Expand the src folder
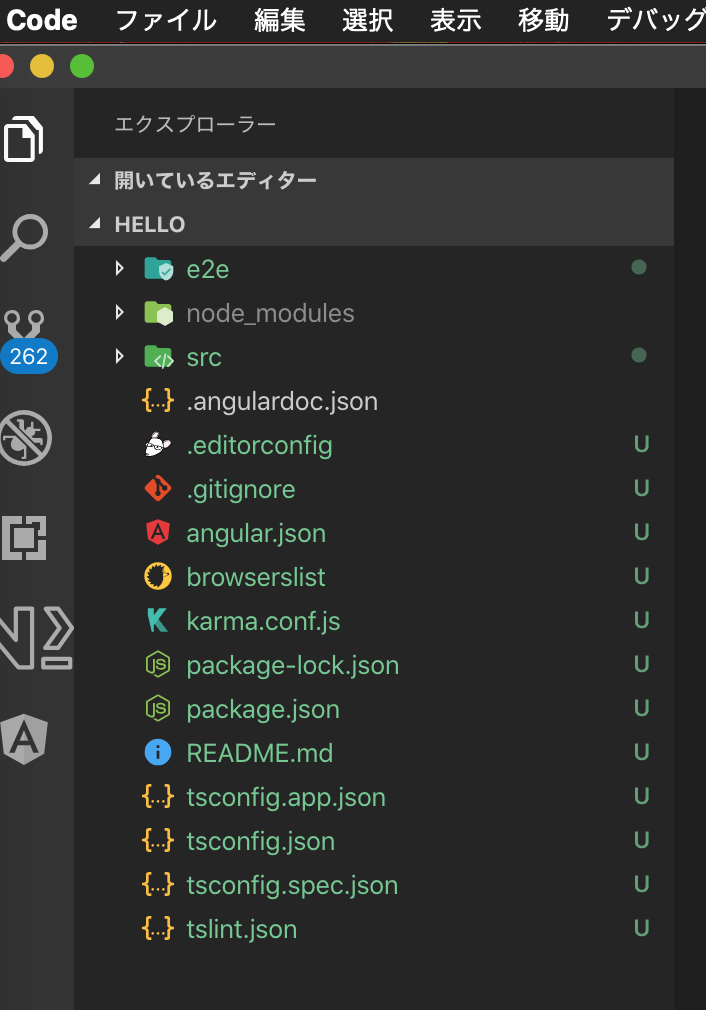The height and width of the screenshot is (1010, 706). (x=120, y=357)
